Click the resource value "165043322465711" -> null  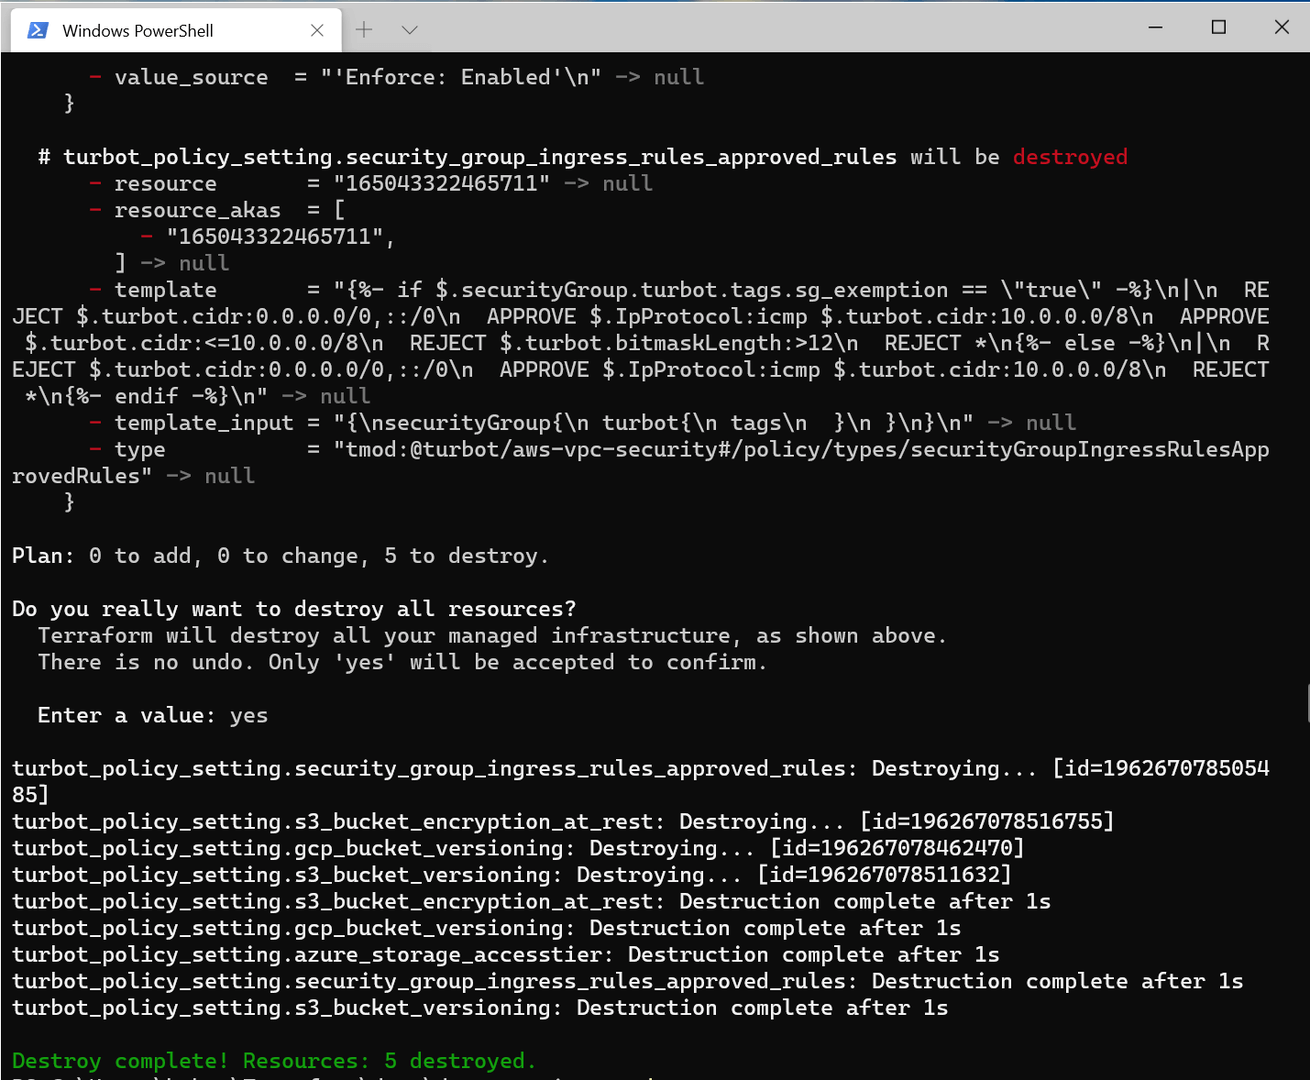493,184
